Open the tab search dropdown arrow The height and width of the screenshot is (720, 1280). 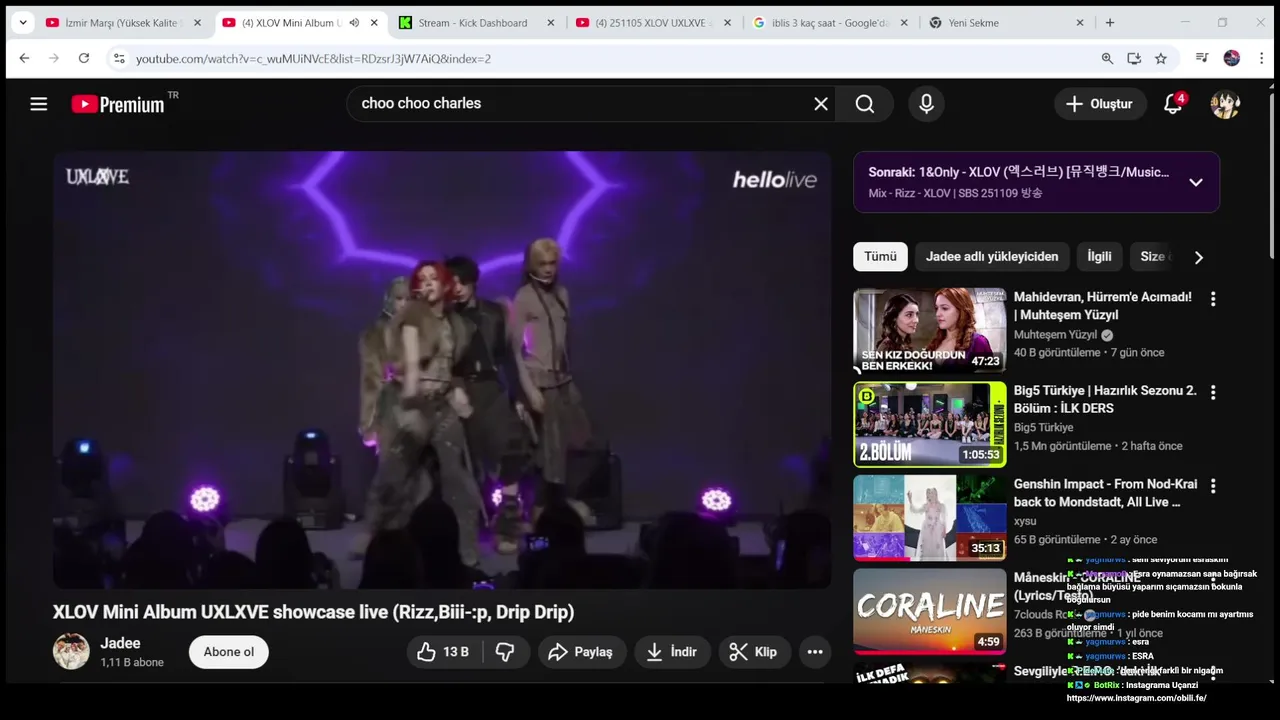pyautogui.click(x=23, y=22)
